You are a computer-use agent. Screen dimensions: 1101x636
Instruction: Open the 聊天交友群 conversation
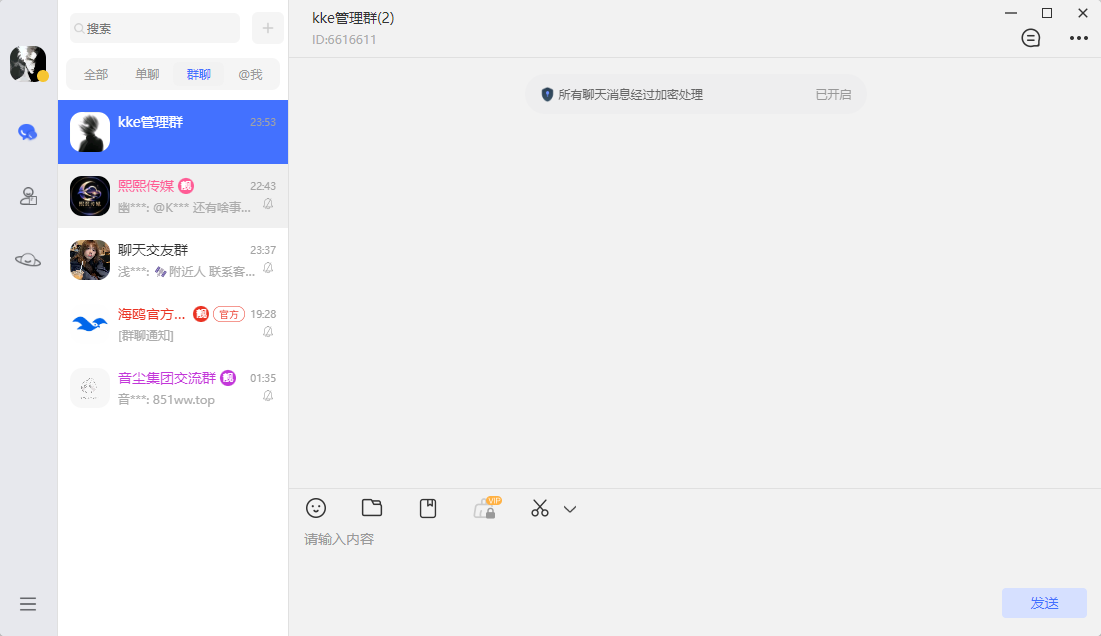[x=173, y=260]
